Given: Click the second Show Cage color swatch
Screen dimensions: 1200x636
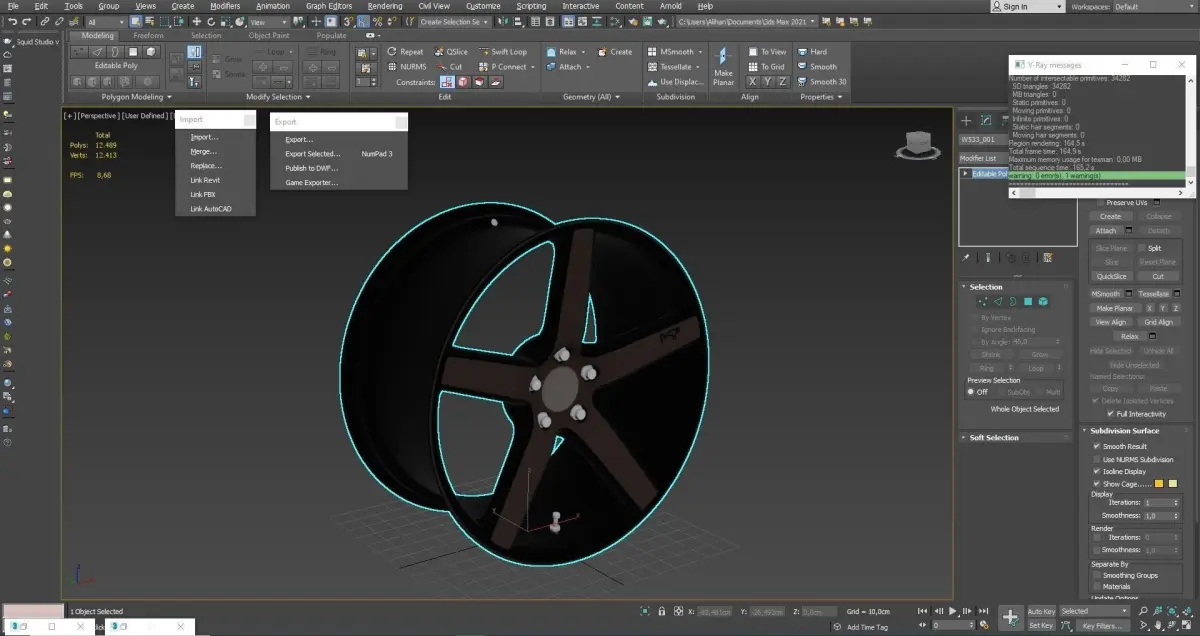Looking at the screenshot, I should click(1173, 484).
